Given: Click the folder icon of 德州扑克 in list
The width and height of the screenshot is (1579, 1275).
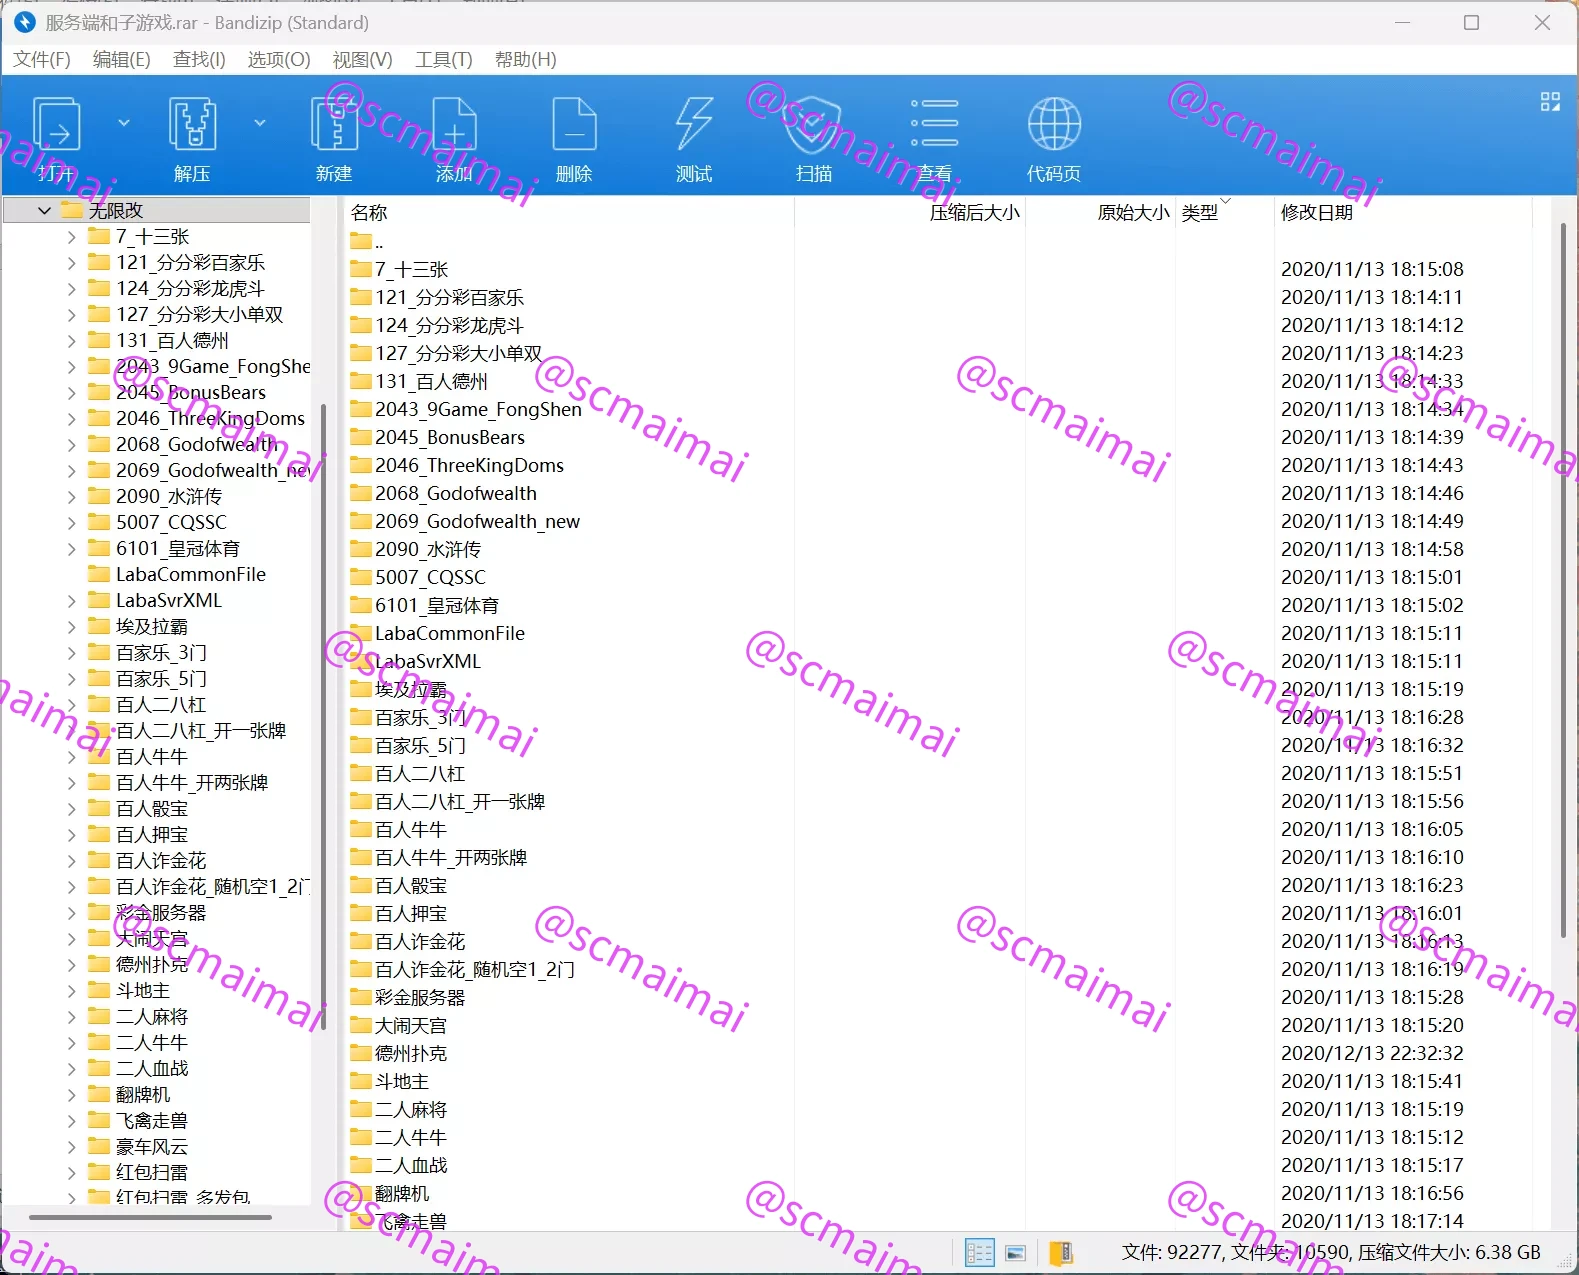Looking at the screenshot, I should (361, 1053).
